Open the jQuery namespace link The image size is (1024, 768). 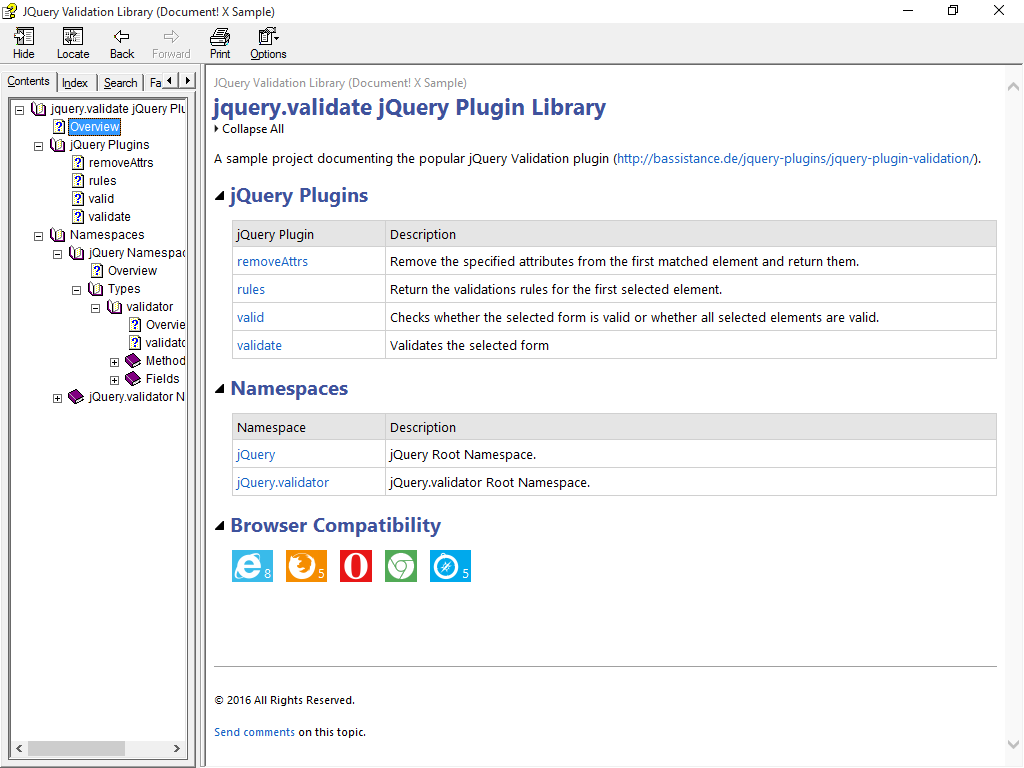[x=255, y=455]
